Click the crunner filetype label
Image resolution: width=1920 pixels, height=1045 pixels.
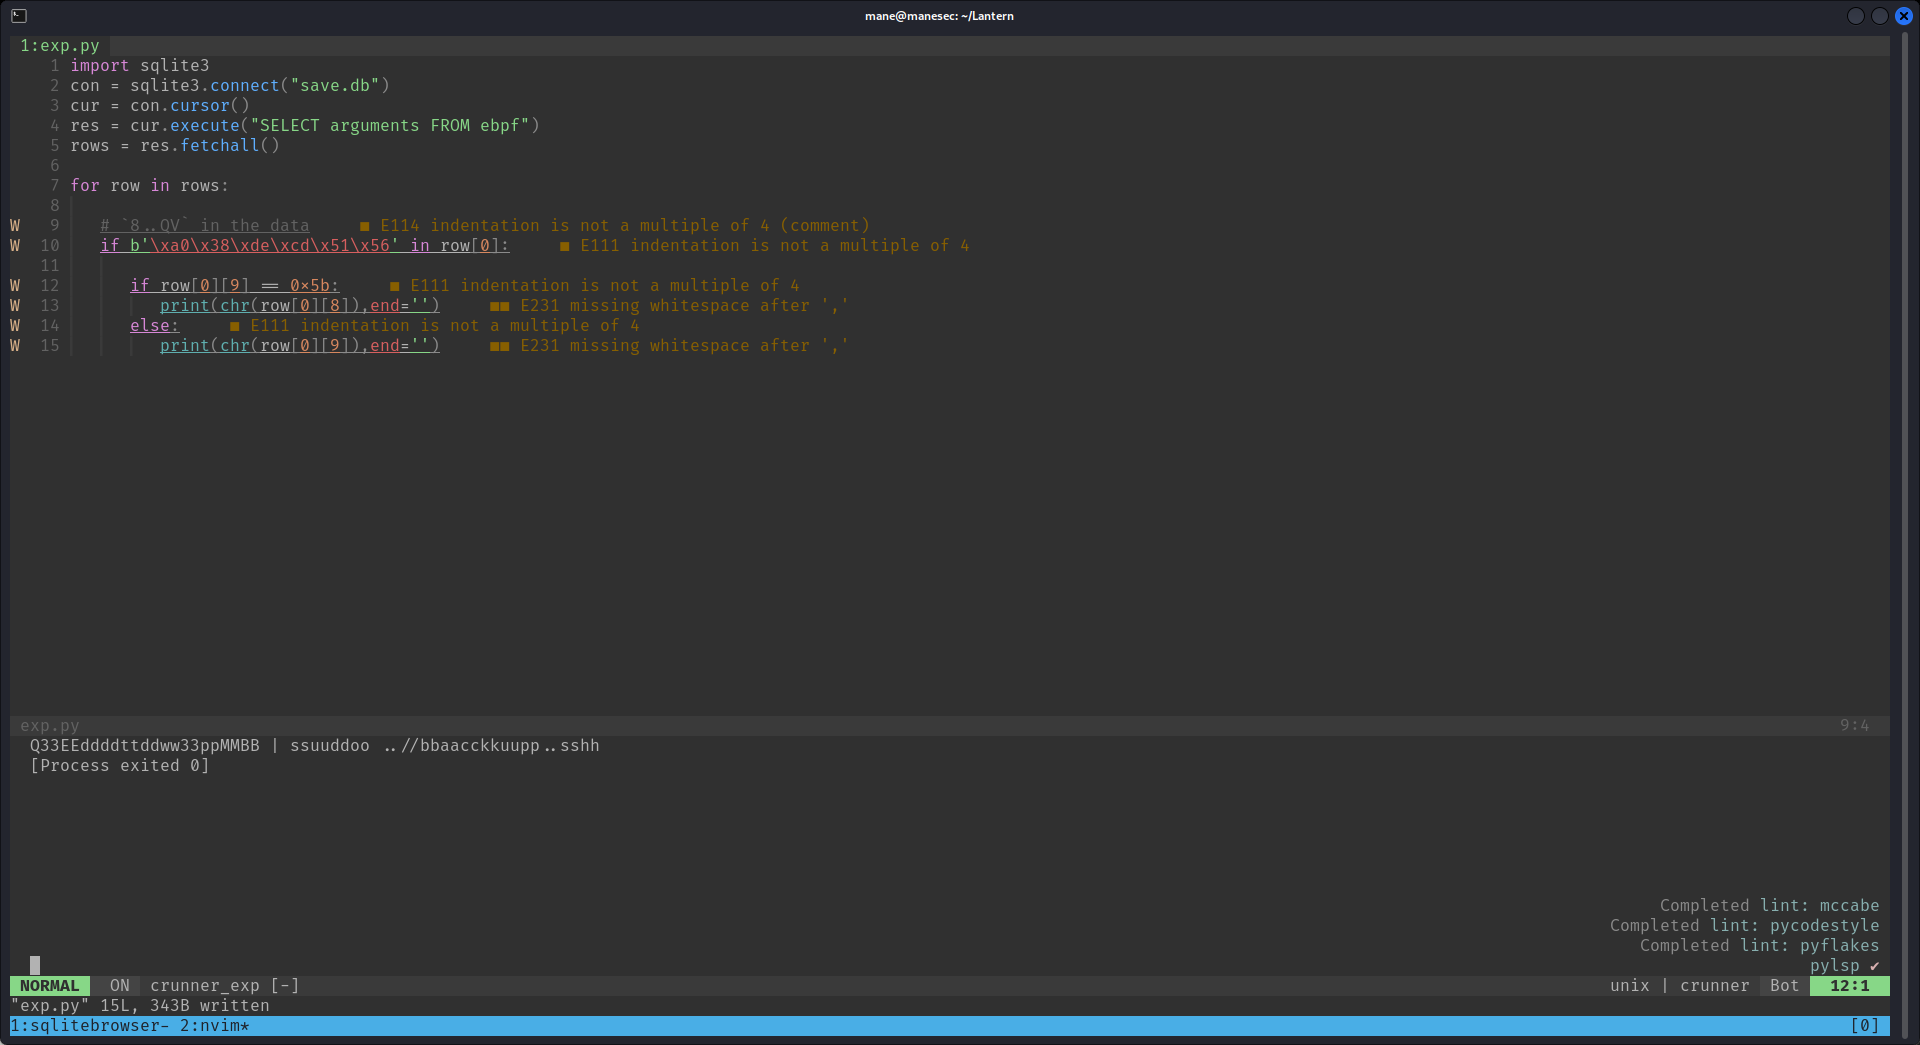pos(1715,986)
